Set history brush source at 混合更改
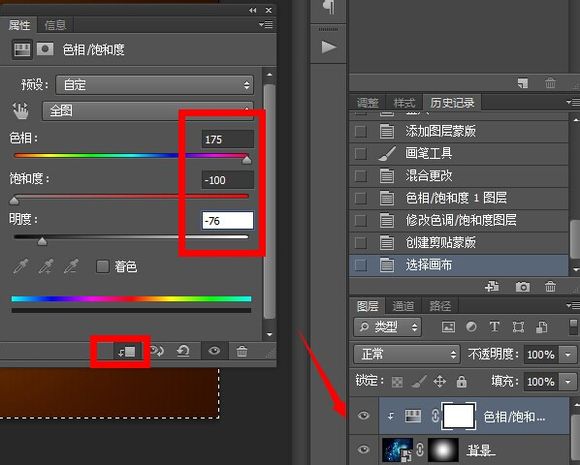Viewport: 580px width, 465px height. point(361,176)
